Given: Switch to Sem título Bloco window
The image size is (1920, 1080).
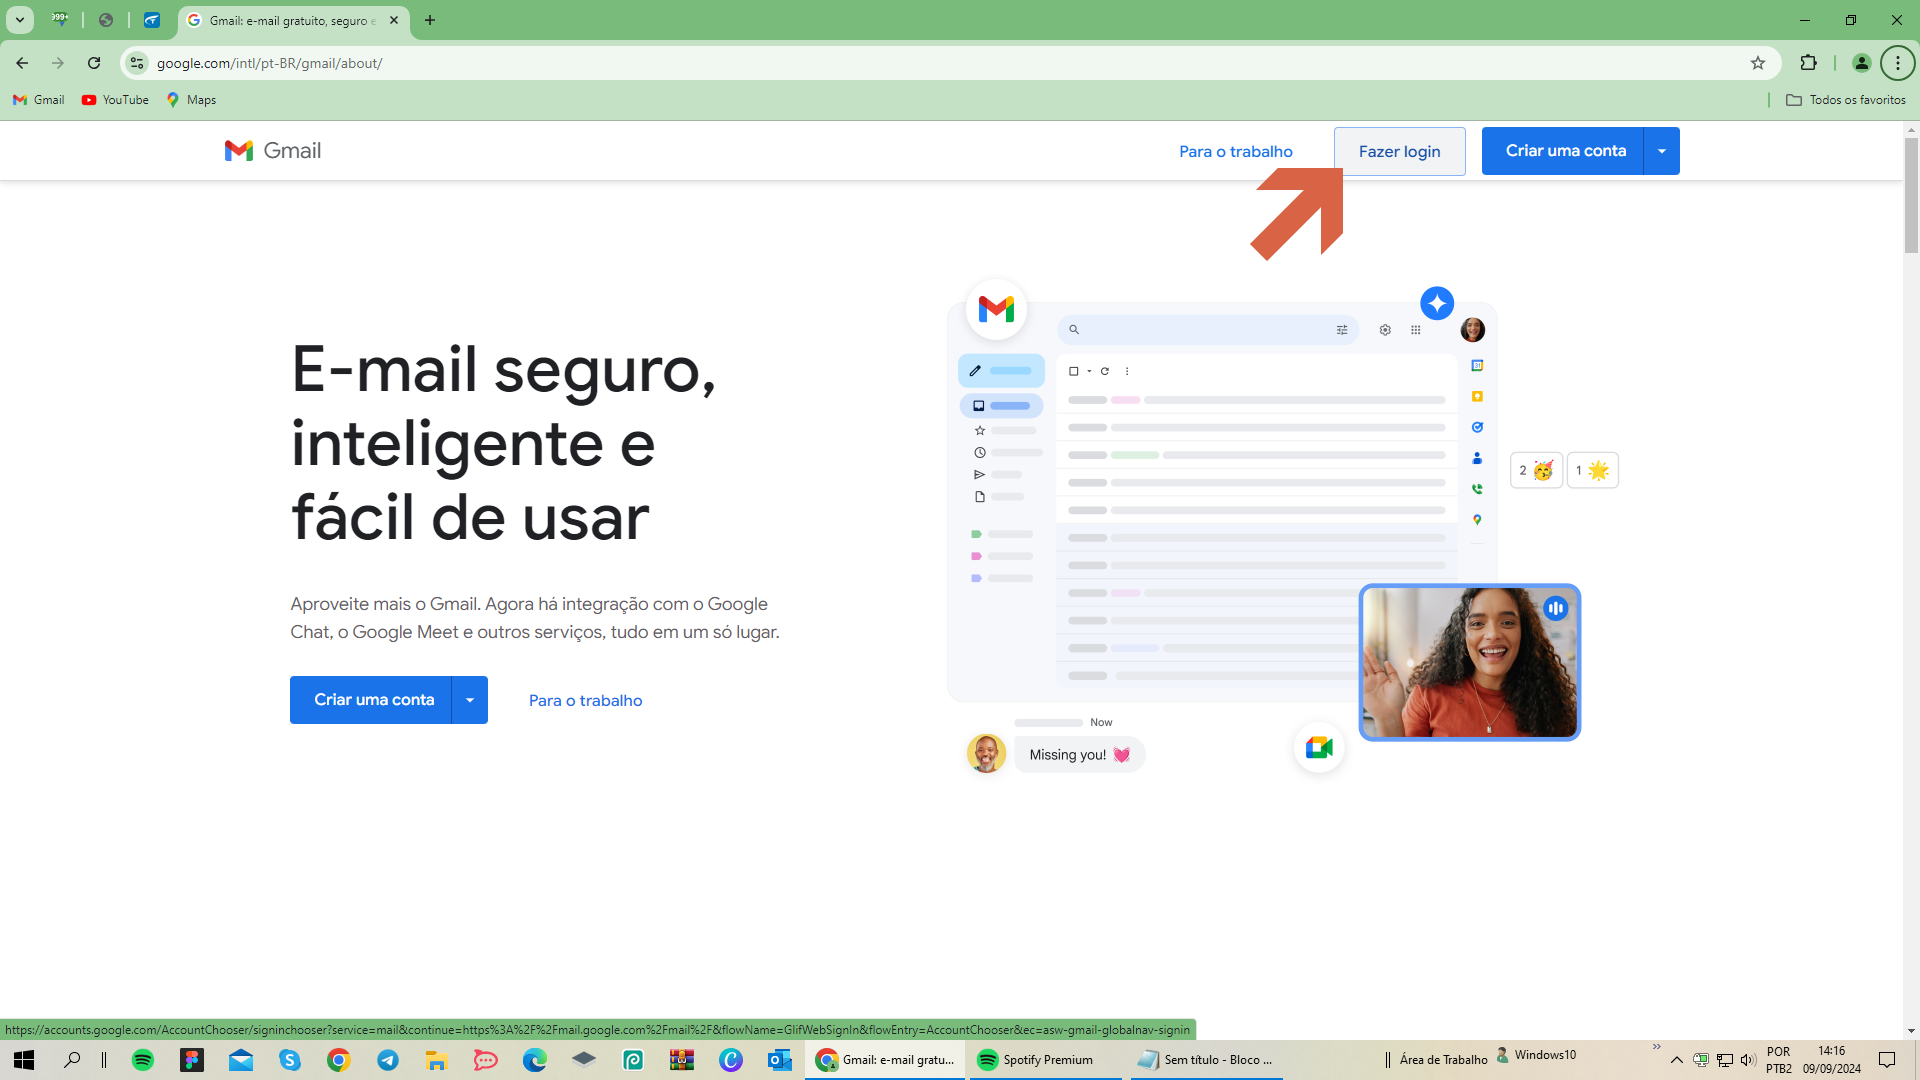Looking at the screenshot, I should 1207,1060.
